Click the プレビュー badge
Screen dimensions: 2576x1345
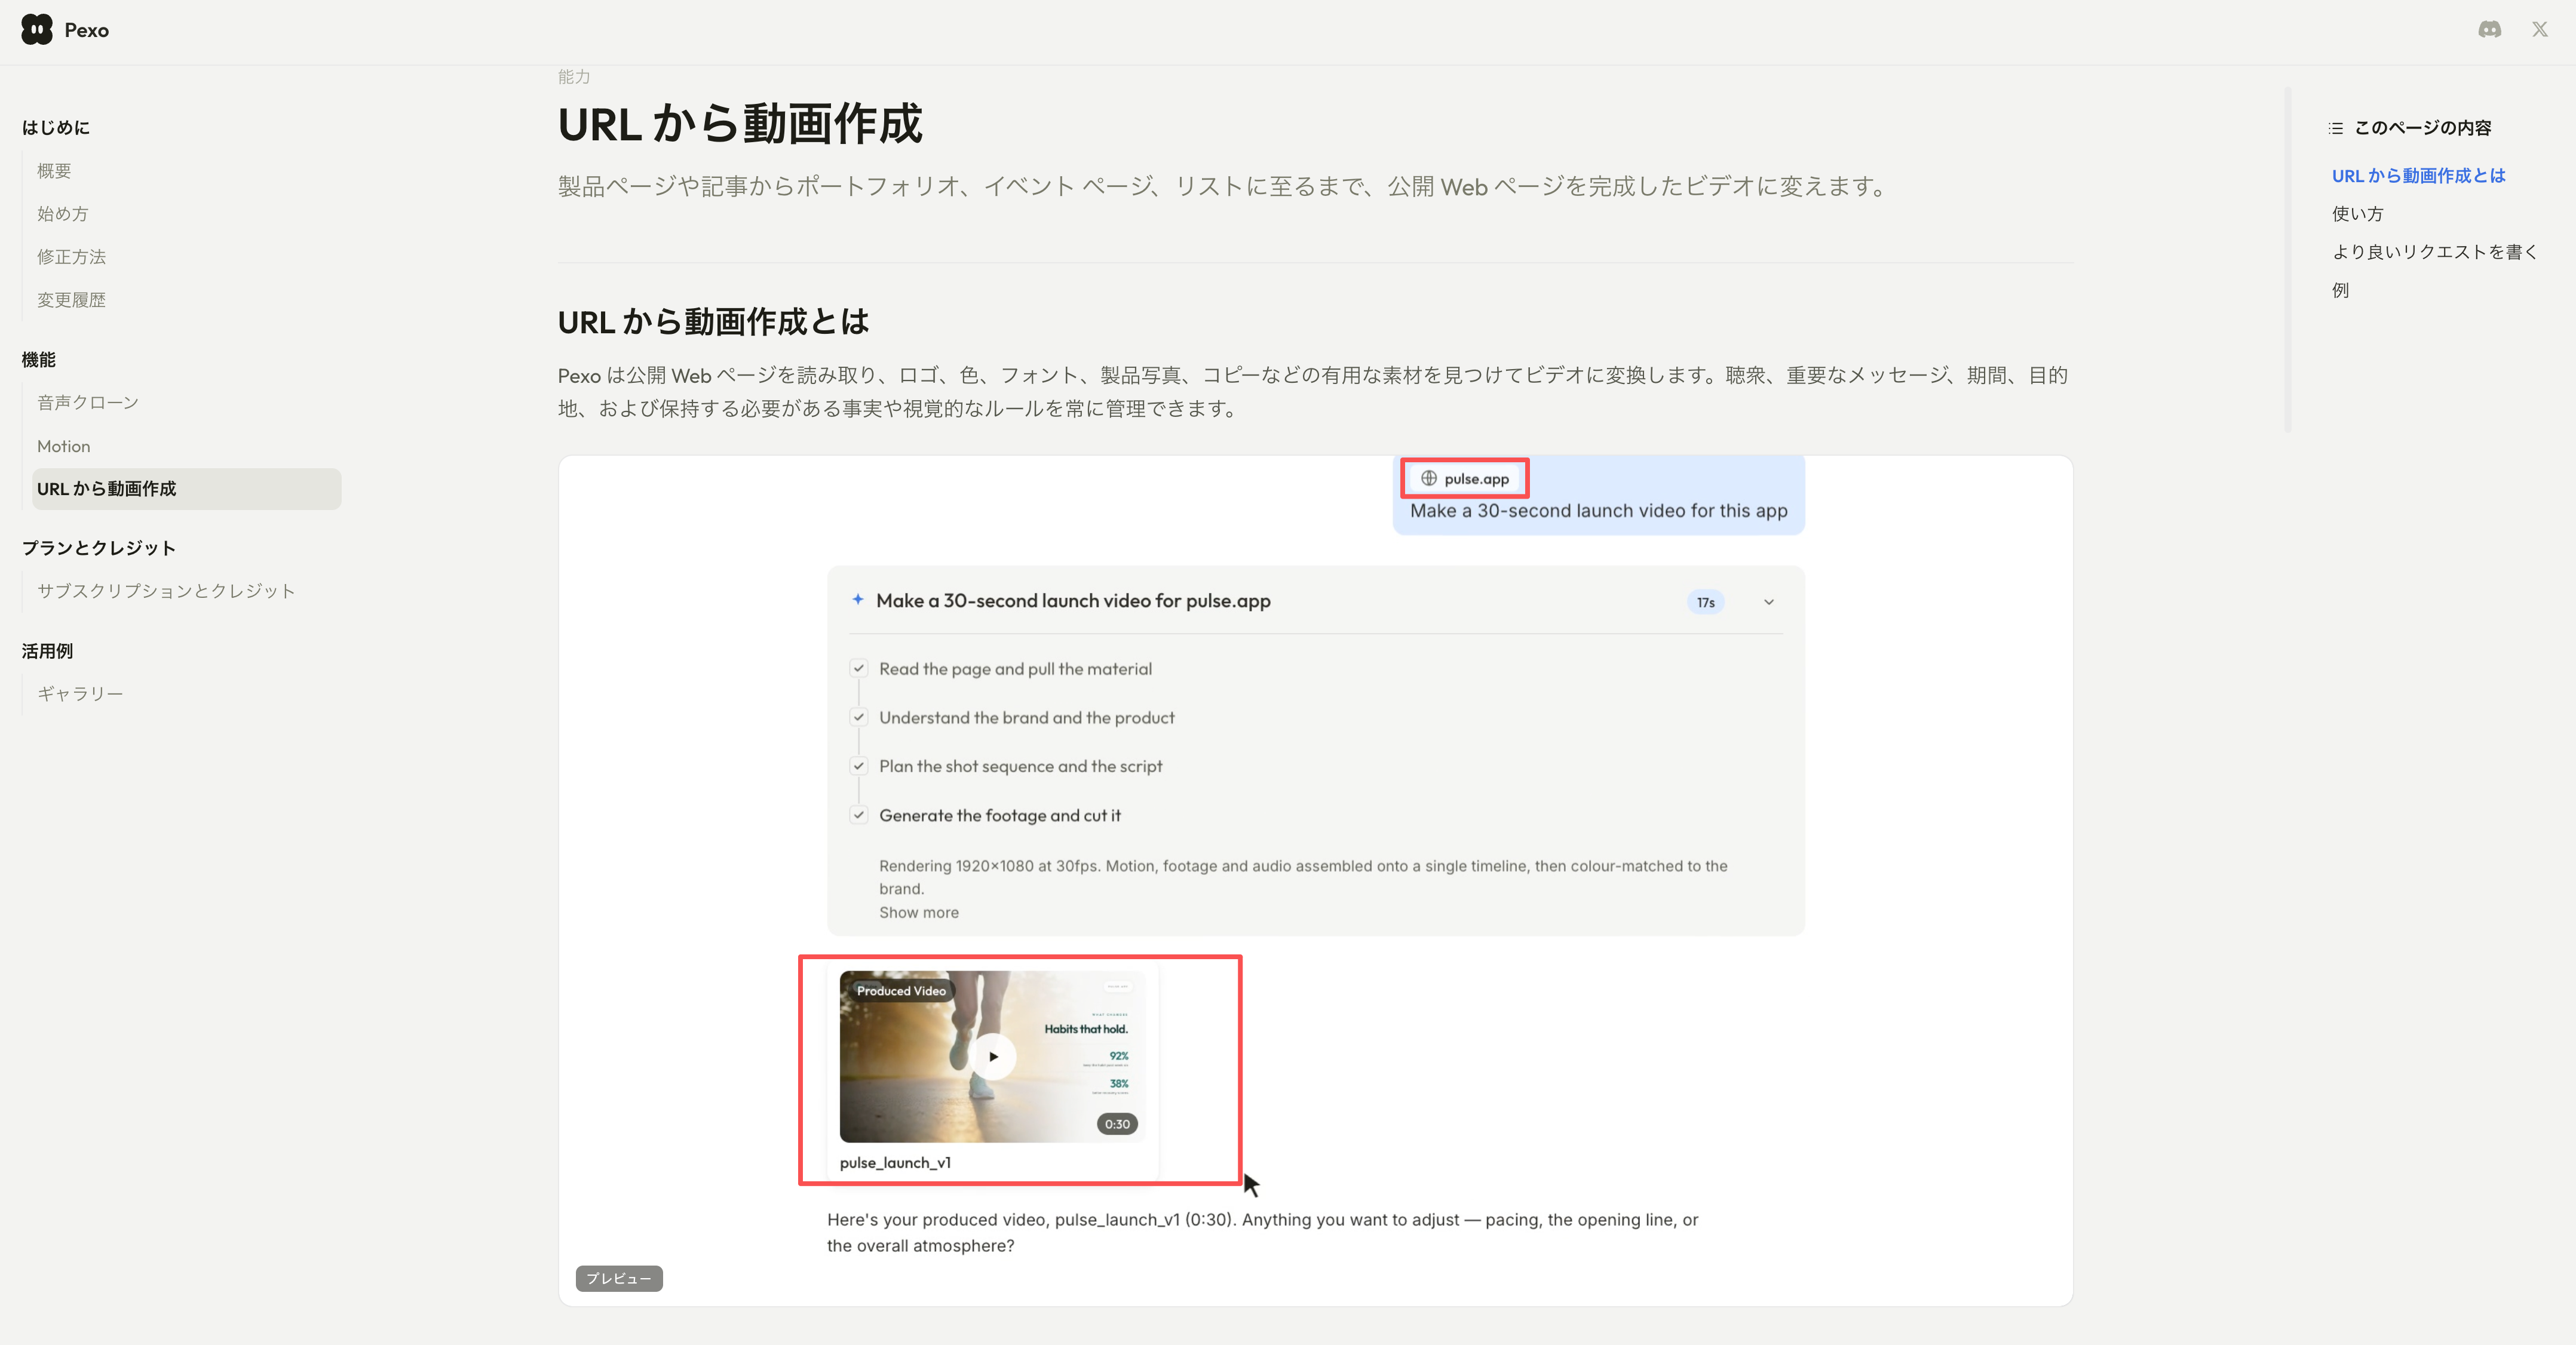click(x=619, y=1278)
